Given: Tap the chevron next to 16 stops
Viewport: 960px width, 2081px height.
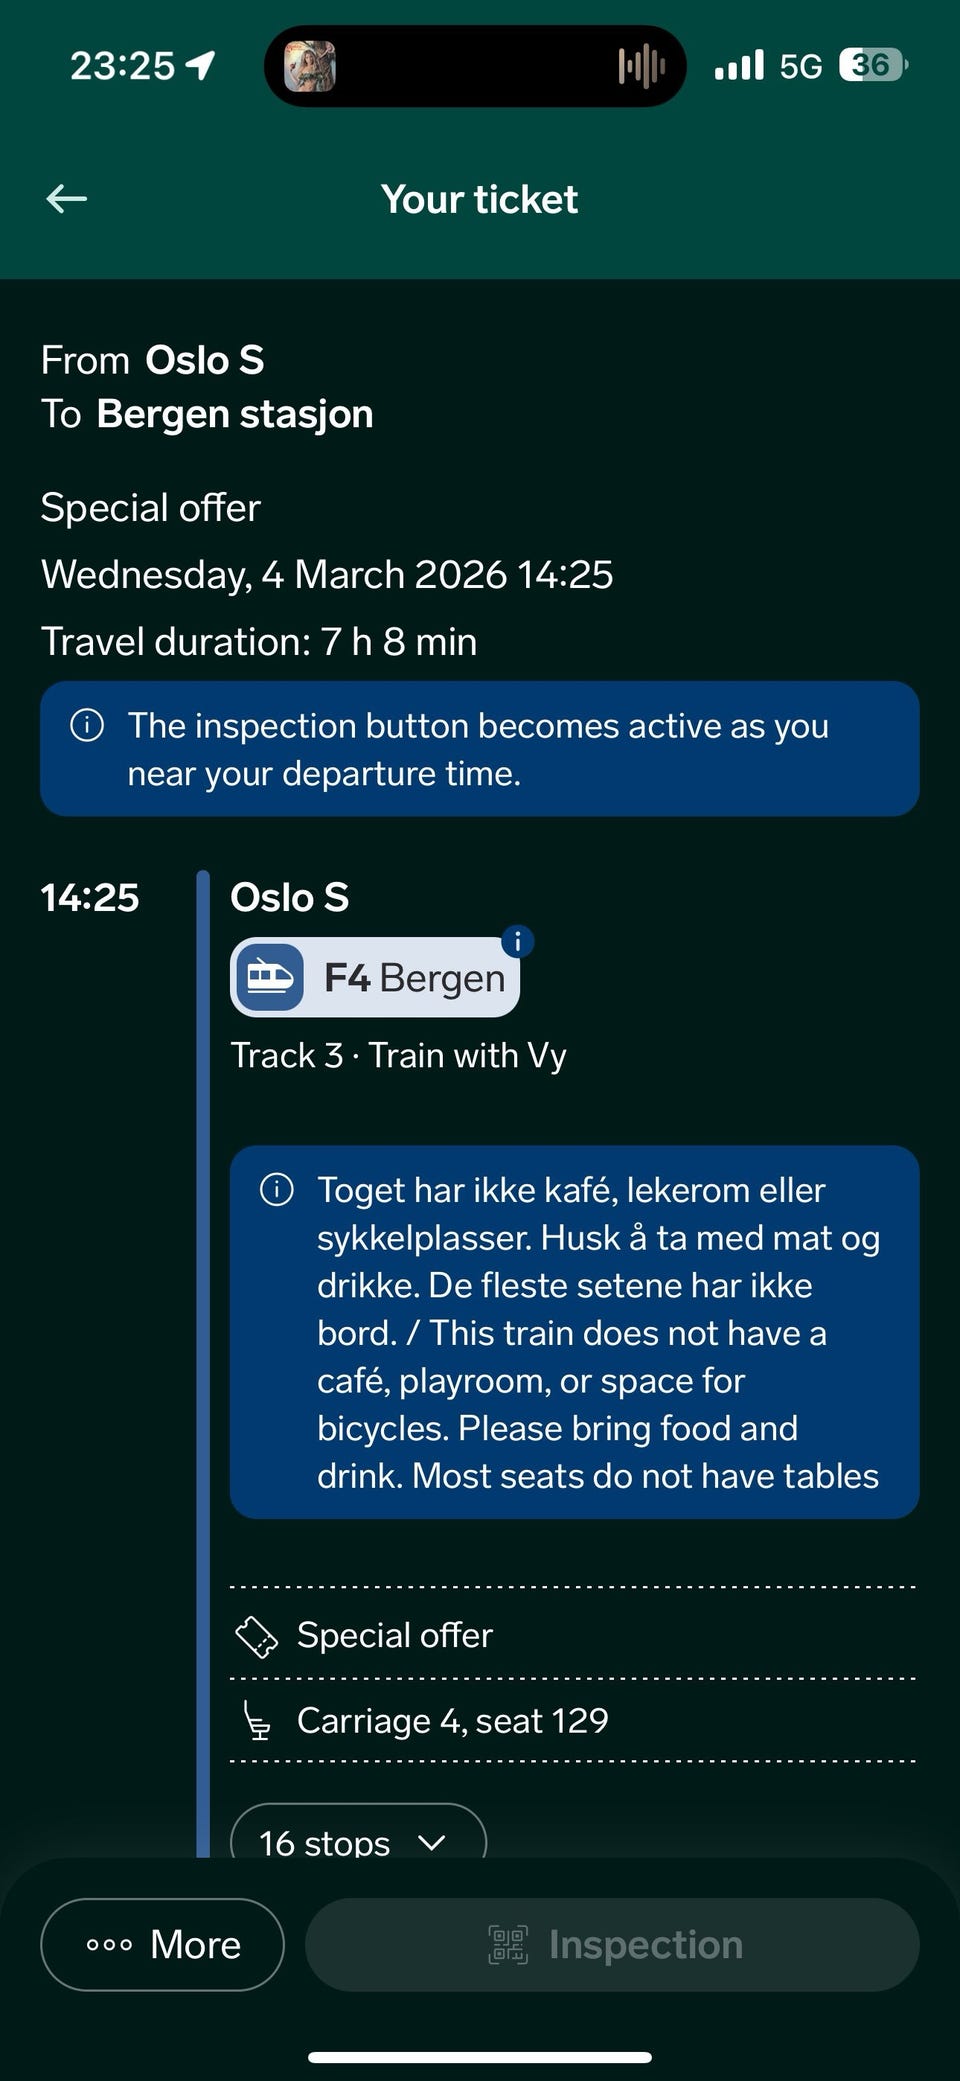Looking at the screenshot, I should (432, 1842).
